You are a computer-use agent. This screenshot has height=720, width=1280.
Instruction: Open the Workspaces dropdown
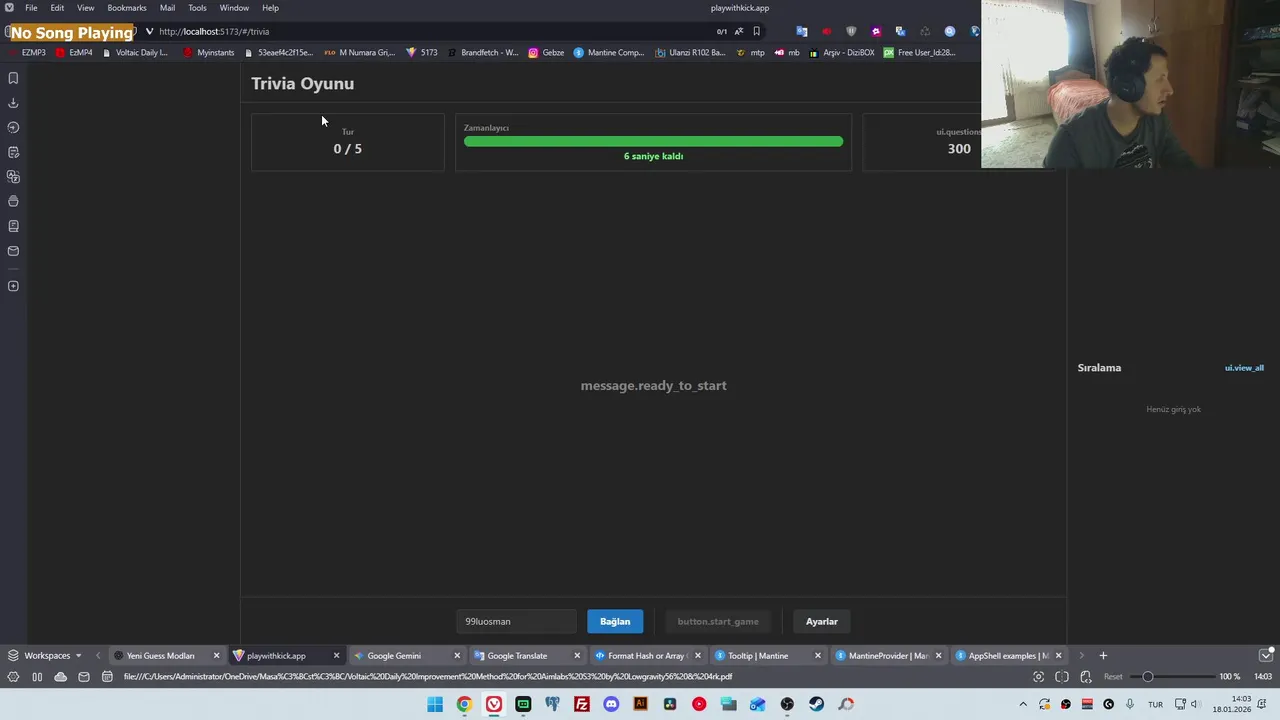click(x=45, y=656)
